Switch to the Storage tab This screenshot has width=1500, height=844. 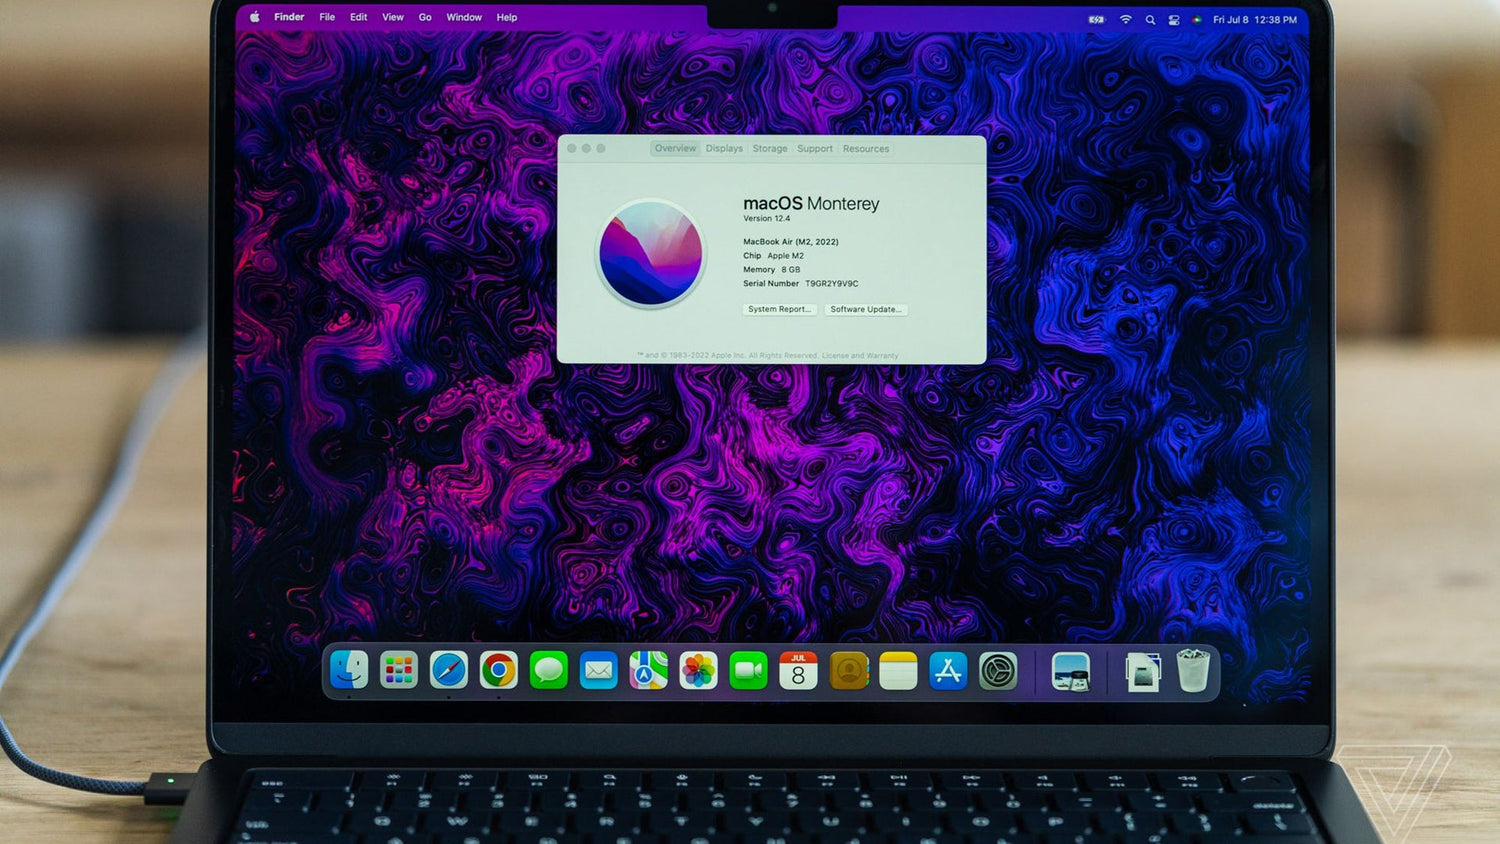coord(770,149)
